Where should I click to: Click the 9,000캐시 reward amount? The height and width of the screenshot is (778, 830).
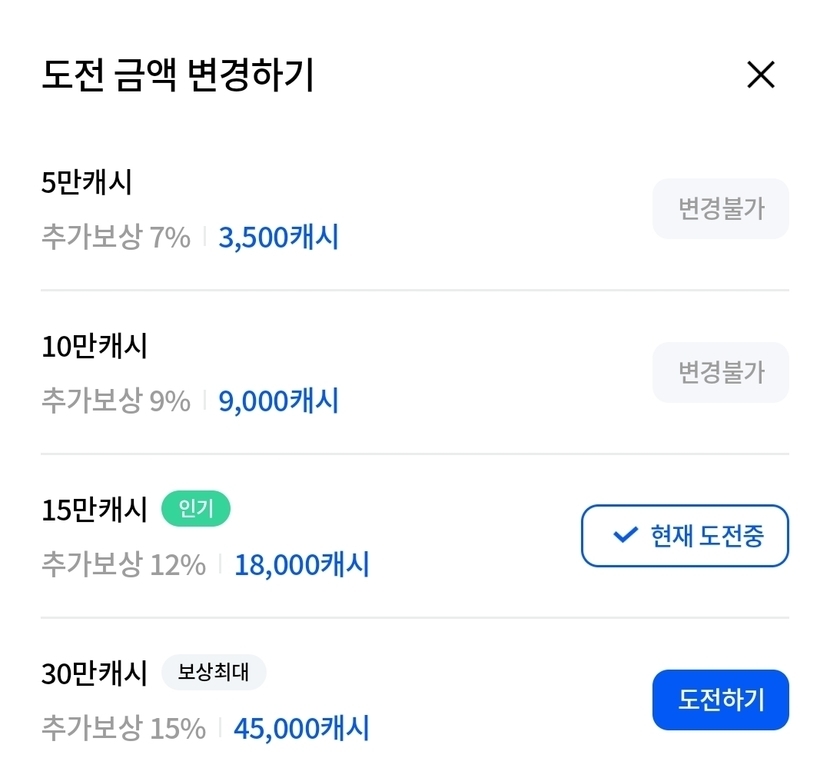coord(278,401)
